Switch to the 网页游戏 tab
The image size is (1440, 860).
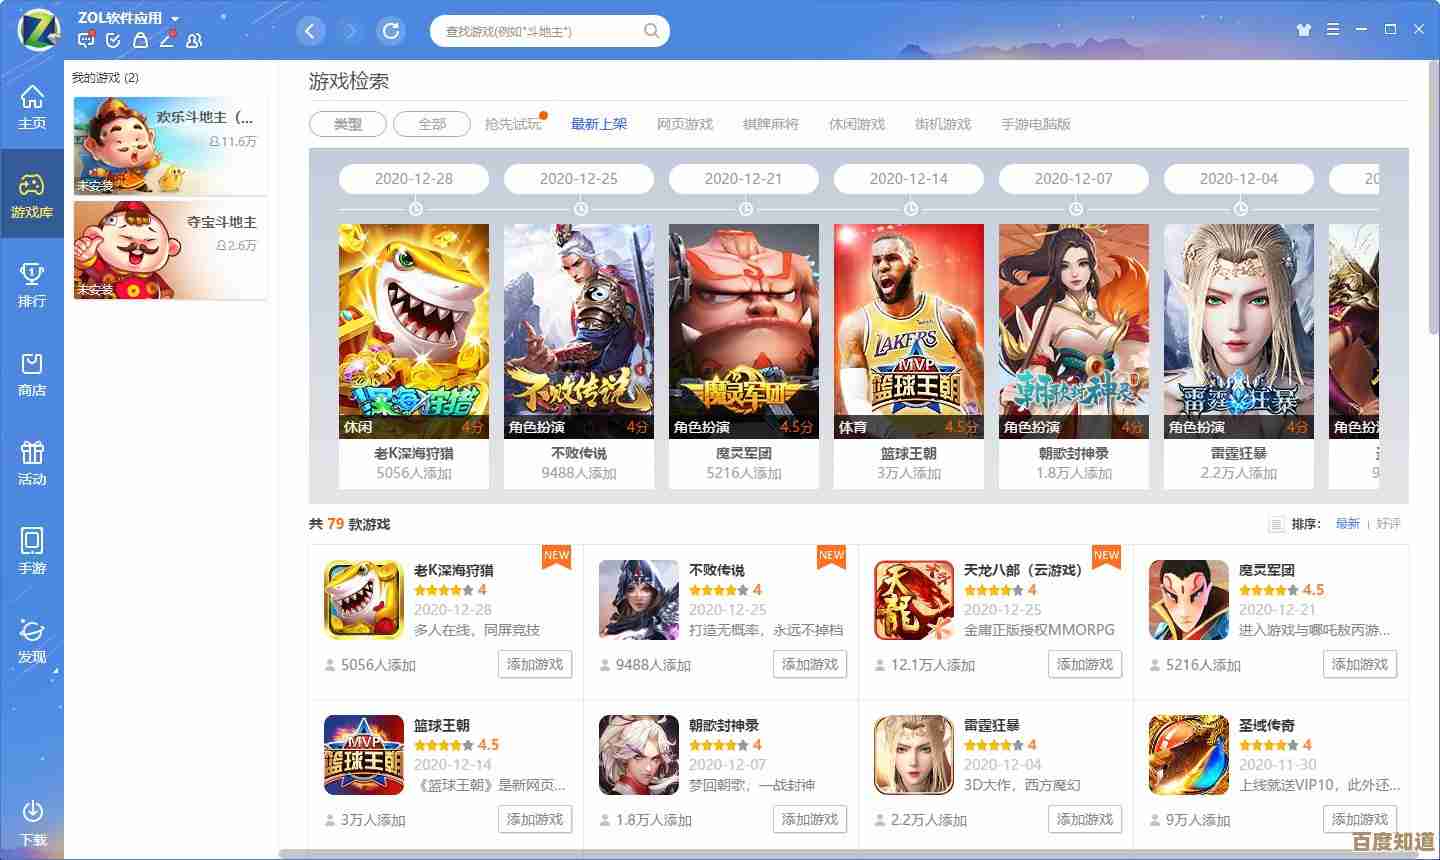click(x=685, y=124)
